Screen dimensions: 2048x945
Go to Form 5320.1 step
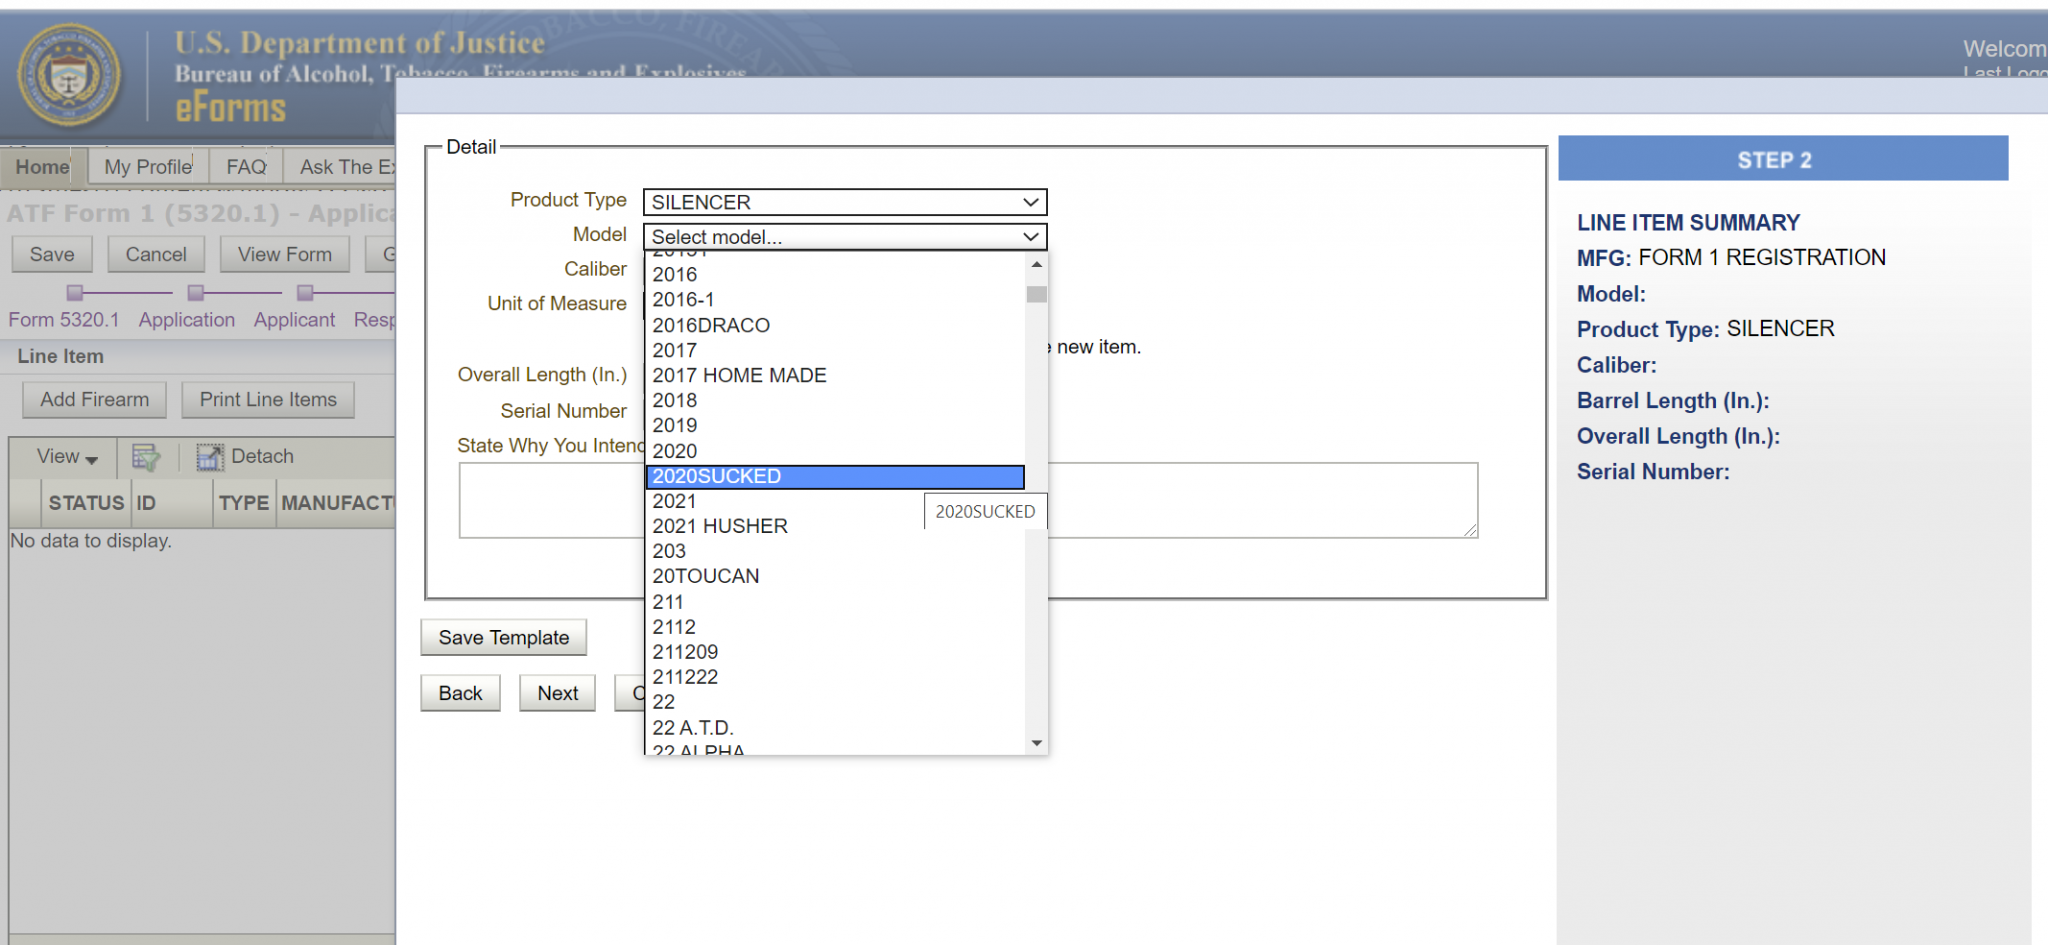64,320
